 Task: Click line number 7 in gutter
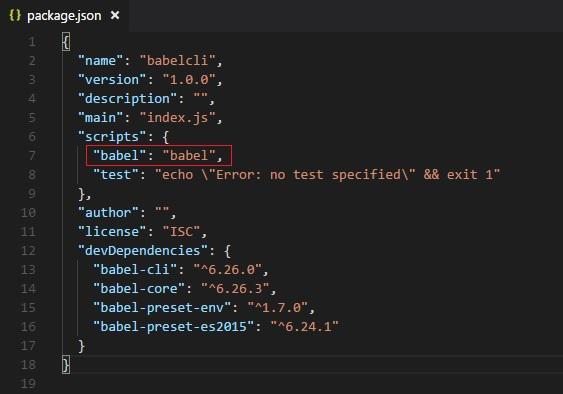[32, 156]
